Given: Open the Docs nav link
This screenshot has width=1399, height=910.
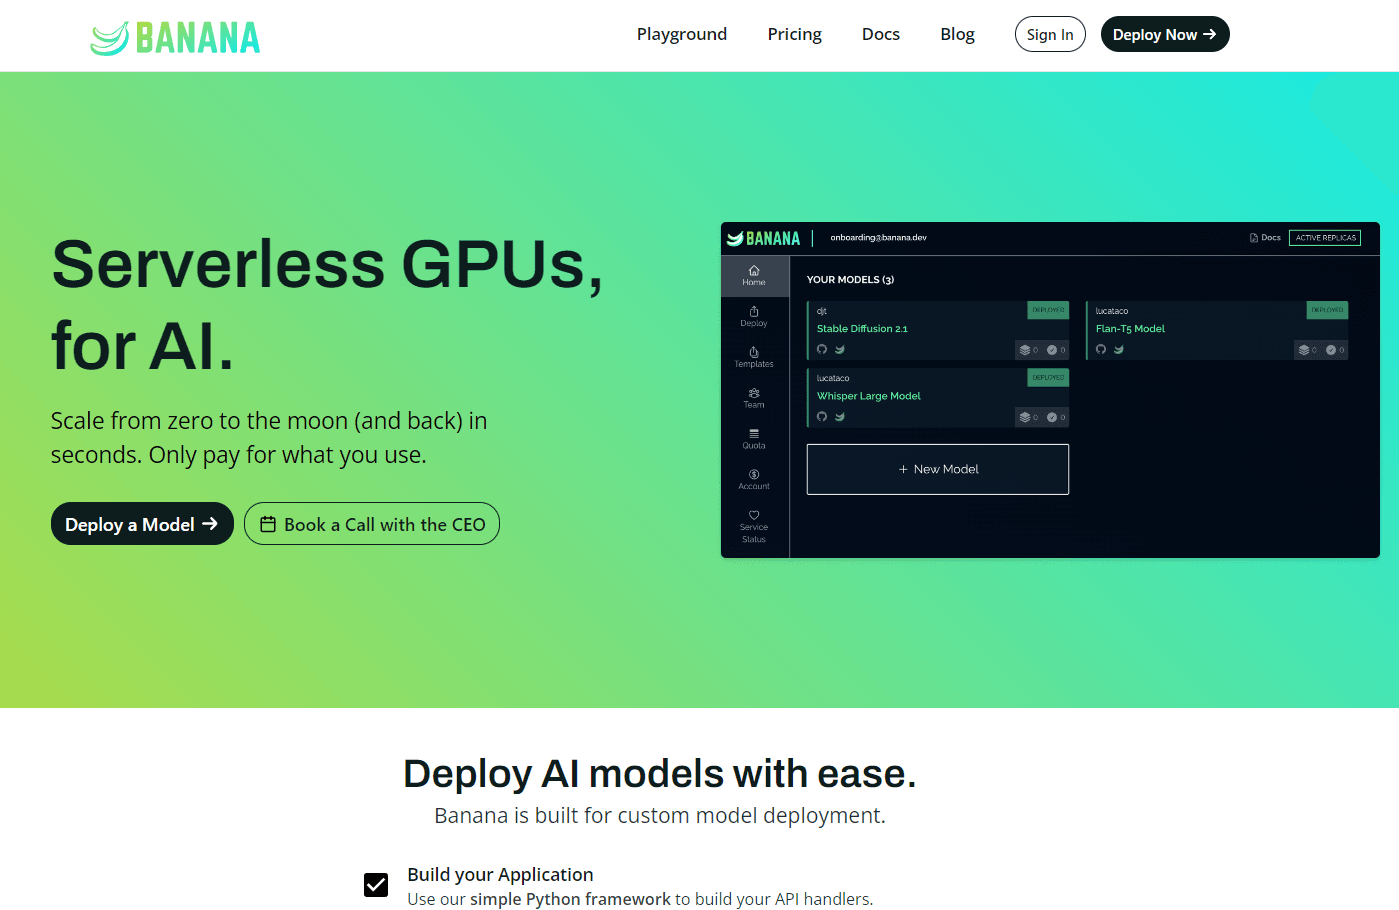Looking at the screenshot, I should [x=881, y=34].
